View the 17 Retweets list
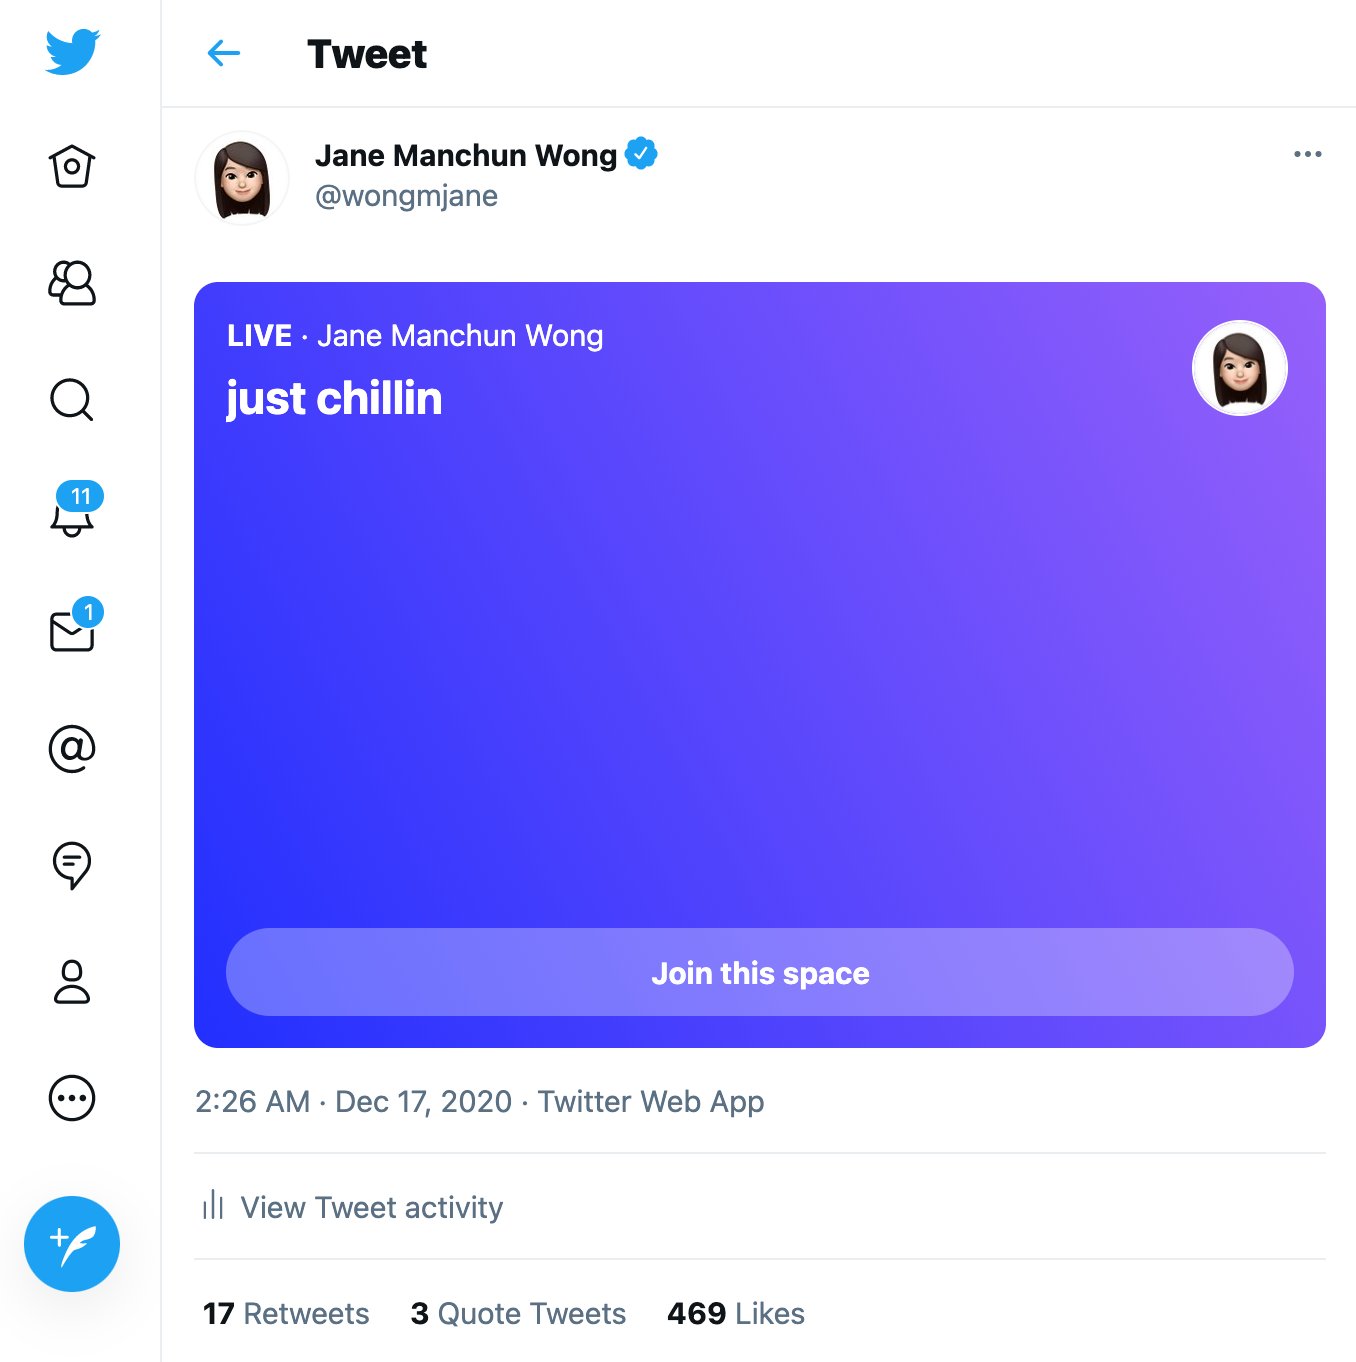This screenshot has height=1362, width=1356. click(286, 1313)
